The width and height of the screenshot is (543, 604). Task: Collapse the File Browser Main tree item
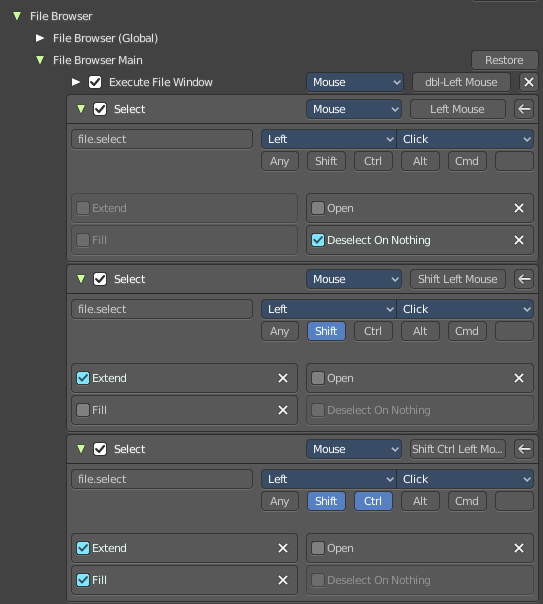click(x=40, y=60)
